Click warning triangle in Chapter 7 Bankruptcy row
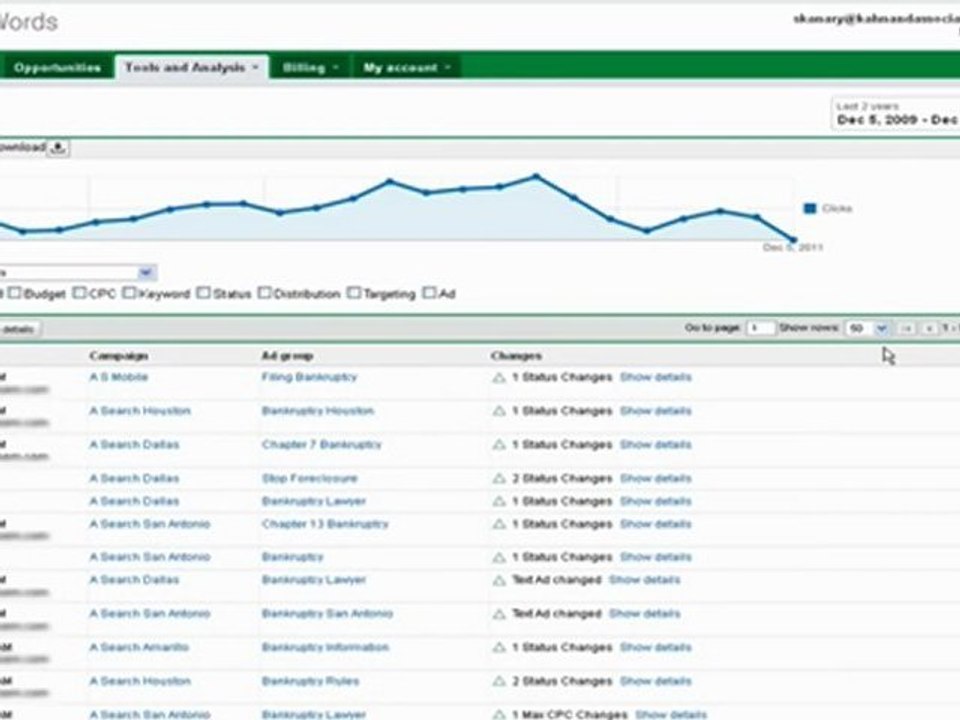This screenshot has height=720, width=960. pos(499,445)
